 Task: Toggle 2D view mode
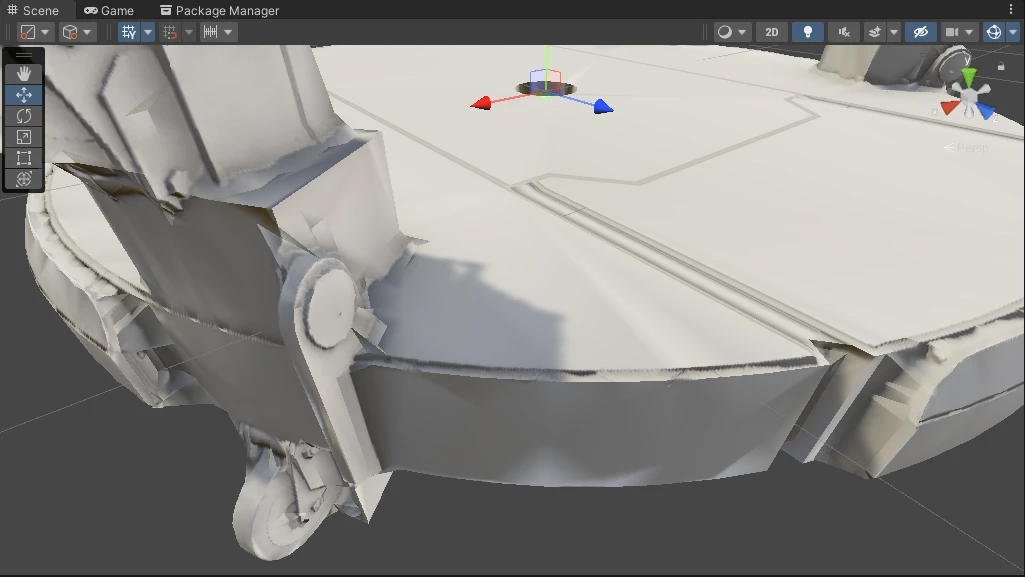(x=771, y=32)
